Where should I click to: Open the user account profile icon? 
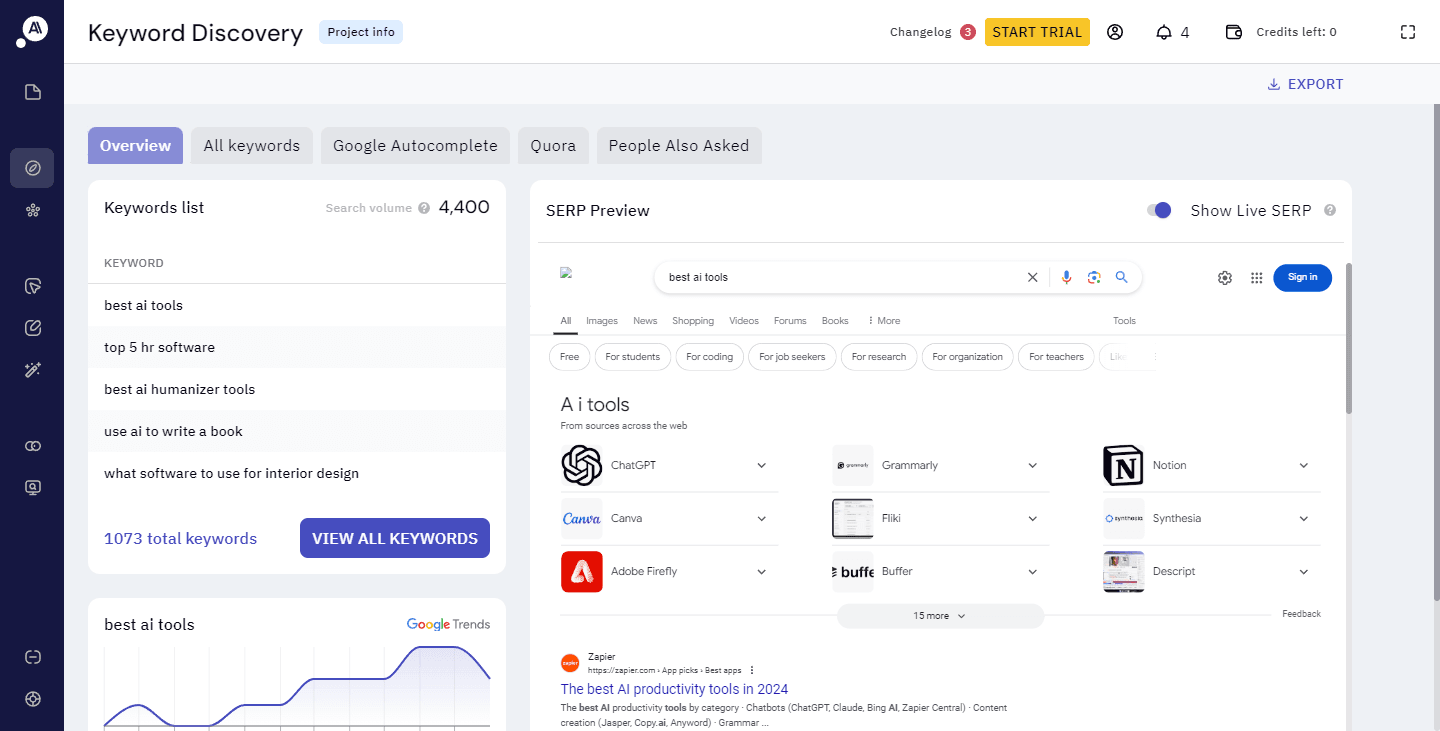pyautogui.click(x=1115, y=32)
